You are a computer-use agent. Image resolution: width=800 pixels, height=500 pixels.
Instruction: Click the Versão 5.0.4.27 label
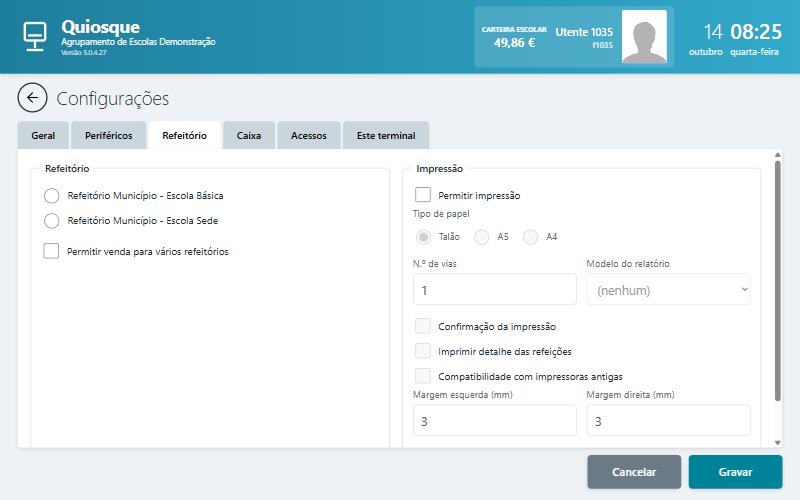(x=84, y=53)
